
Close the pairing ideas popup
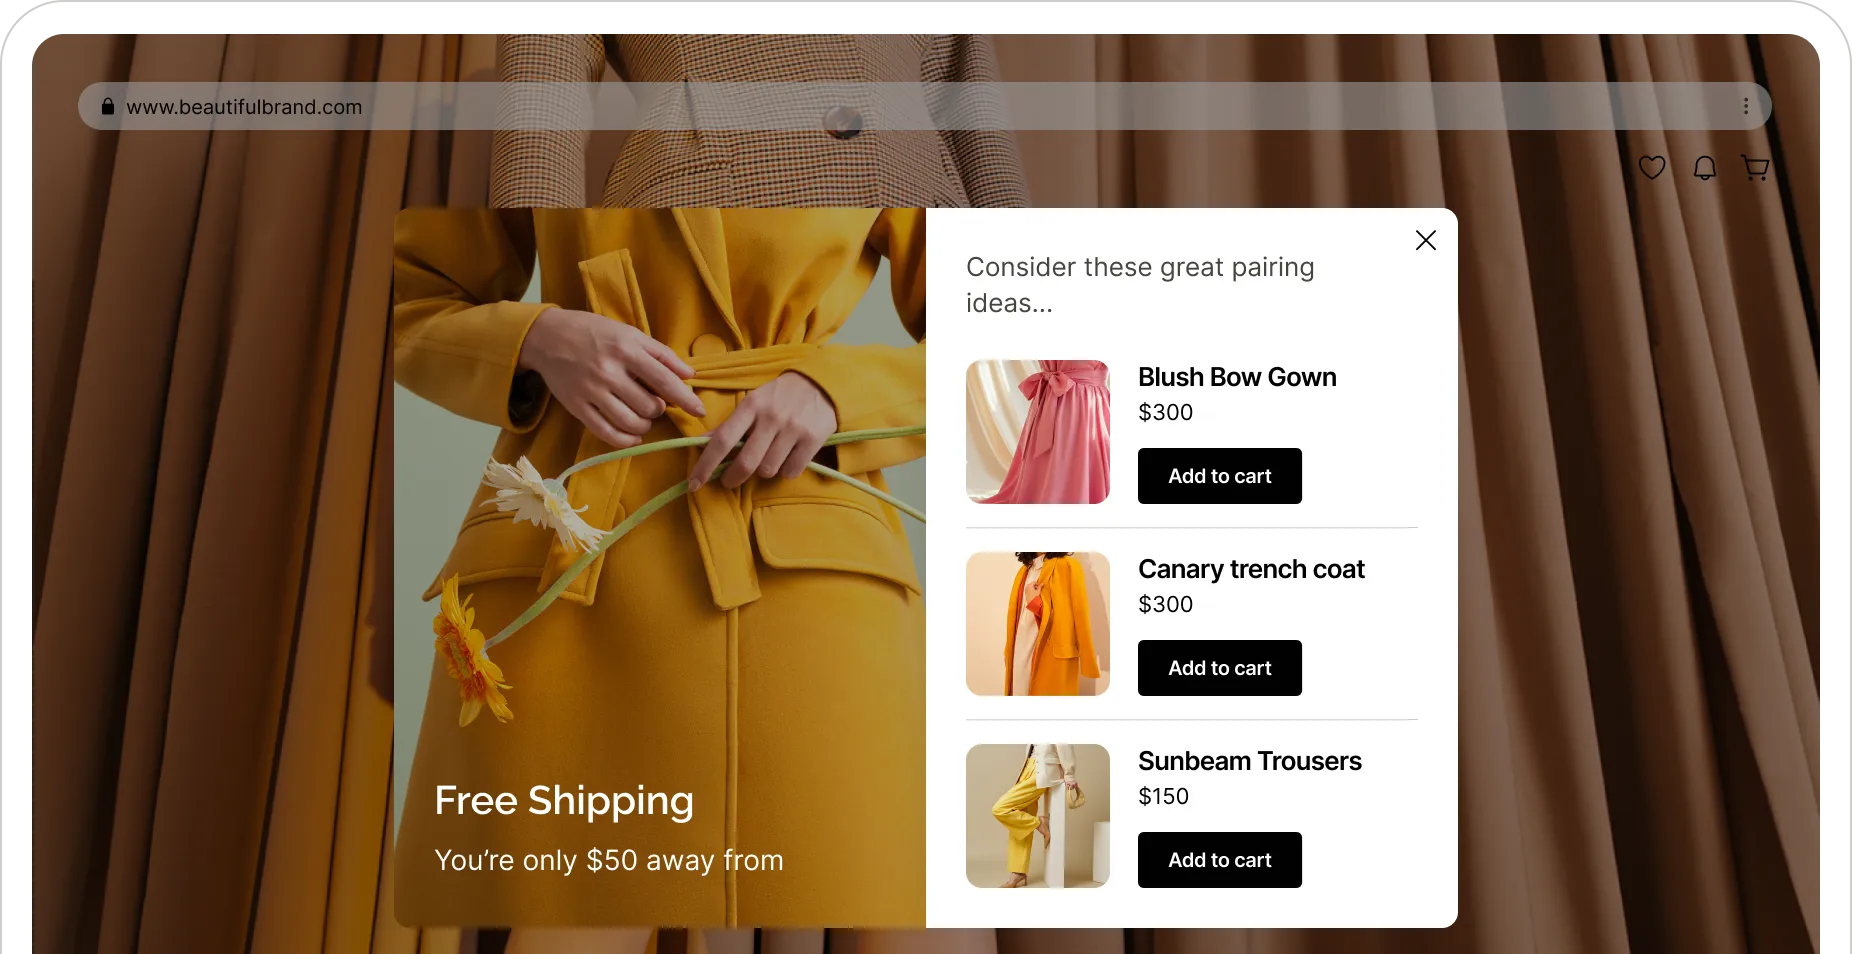click(x=1426, y=240)
